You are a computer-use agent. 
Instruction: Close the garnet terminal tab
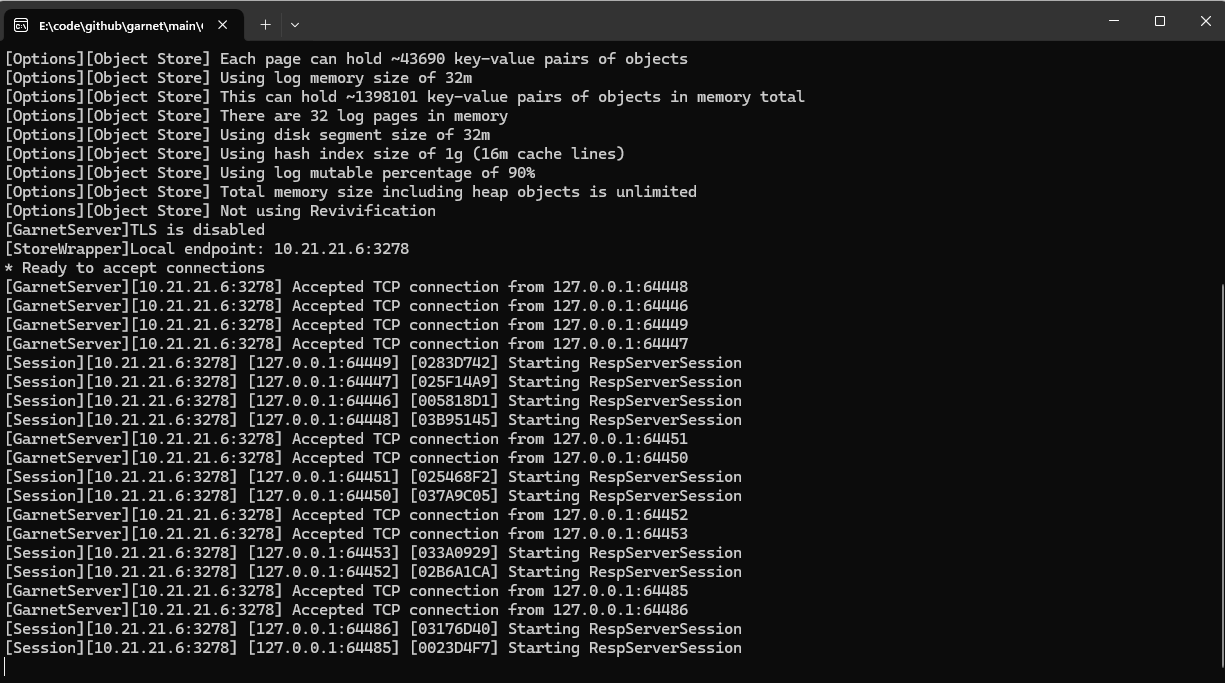pos(222,25)
